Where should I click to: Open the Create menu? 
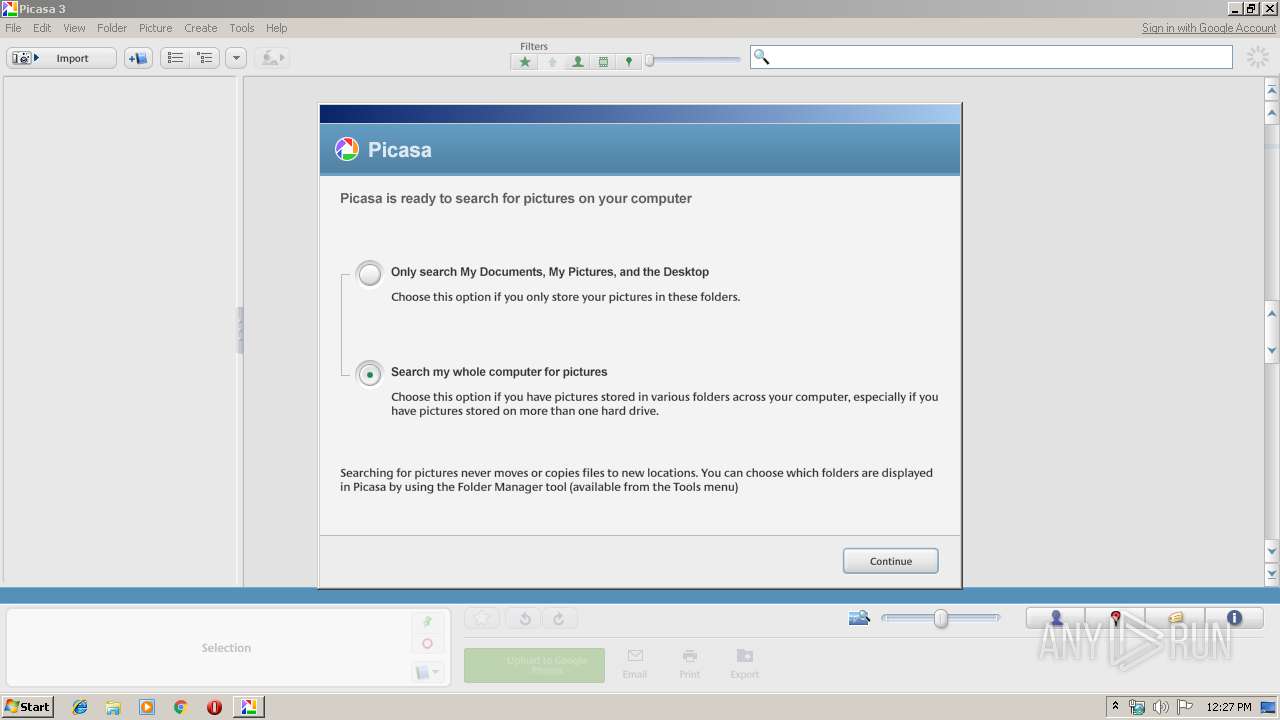(x=201, y=28)
